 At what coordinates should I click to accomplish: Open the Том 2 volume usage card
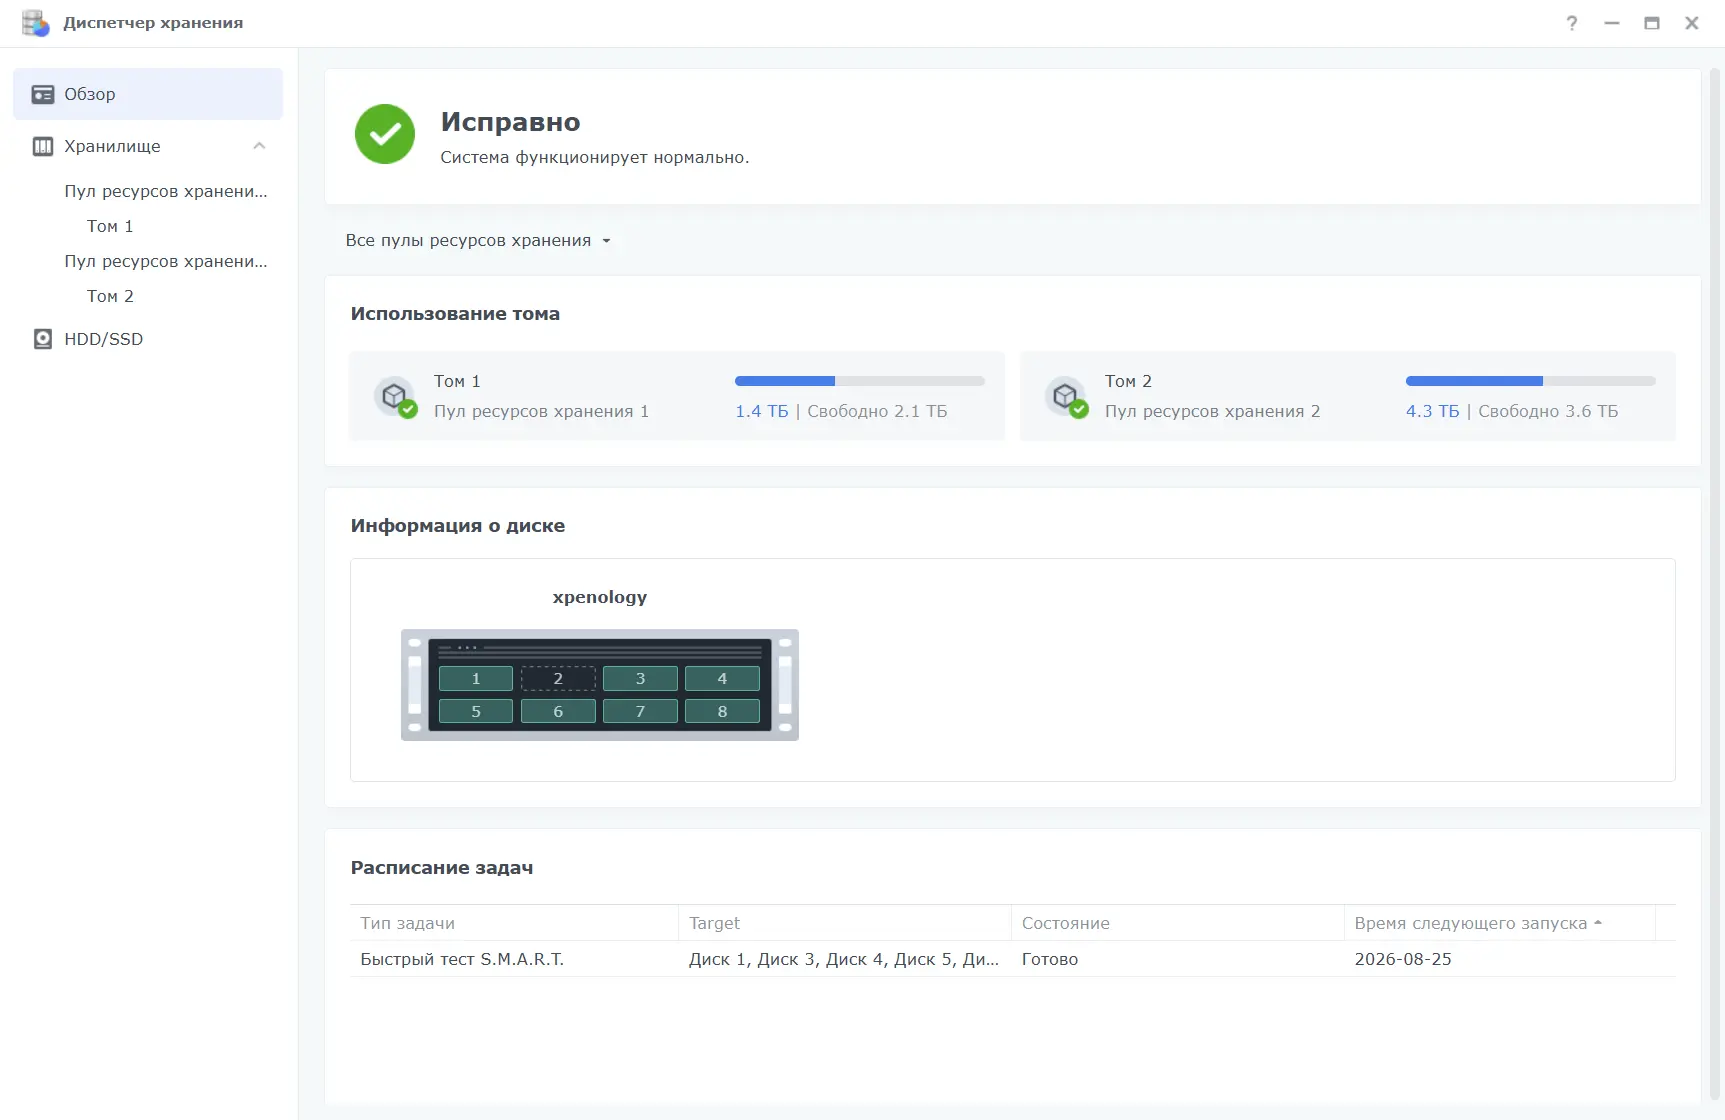point(1348,396)
